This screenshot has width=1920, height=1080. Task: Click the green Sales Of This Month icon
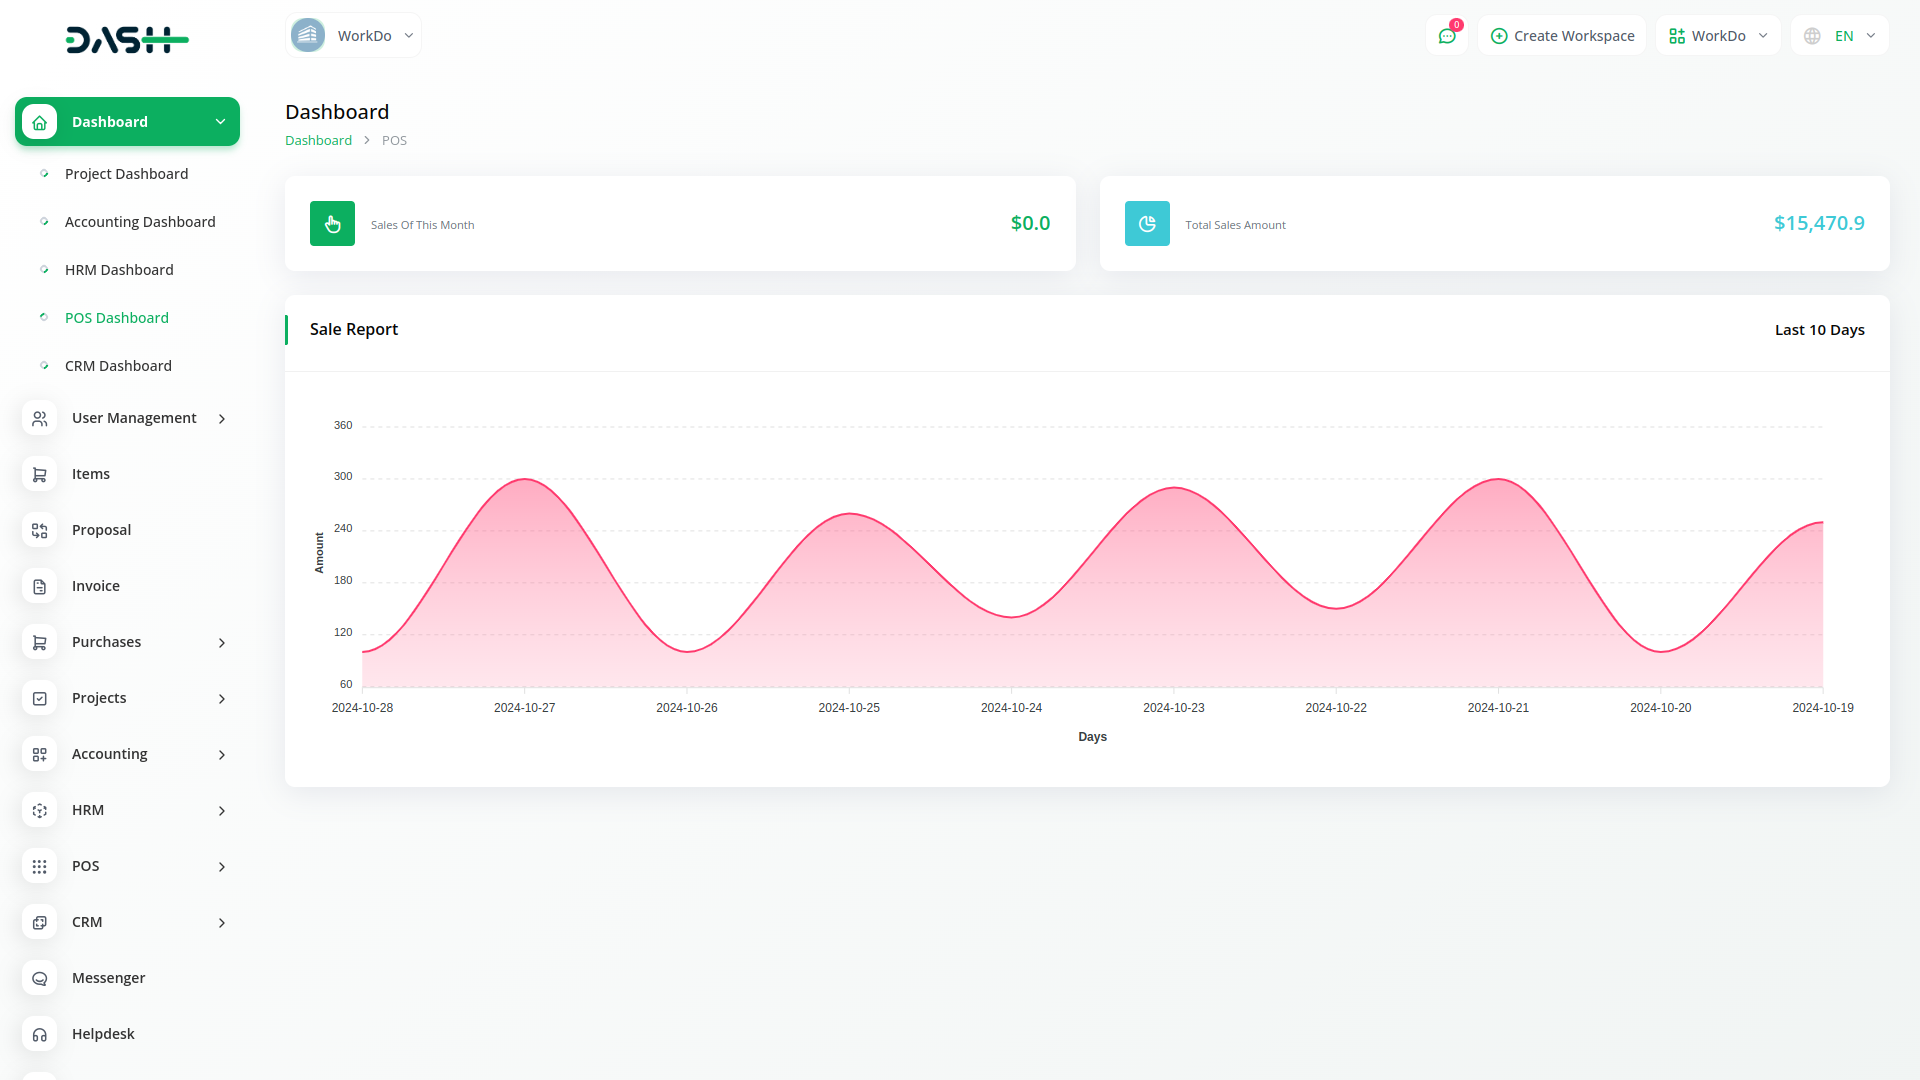pyautogui.click(x=332, y=223)
